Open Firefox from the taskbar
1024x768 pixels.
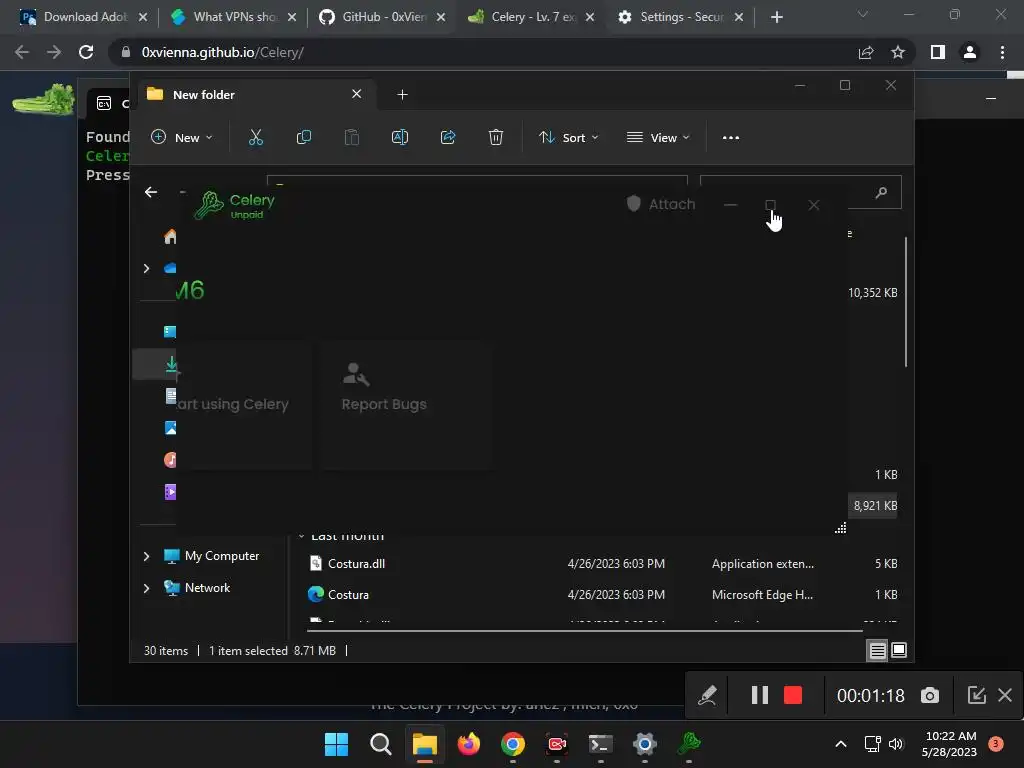468,744
